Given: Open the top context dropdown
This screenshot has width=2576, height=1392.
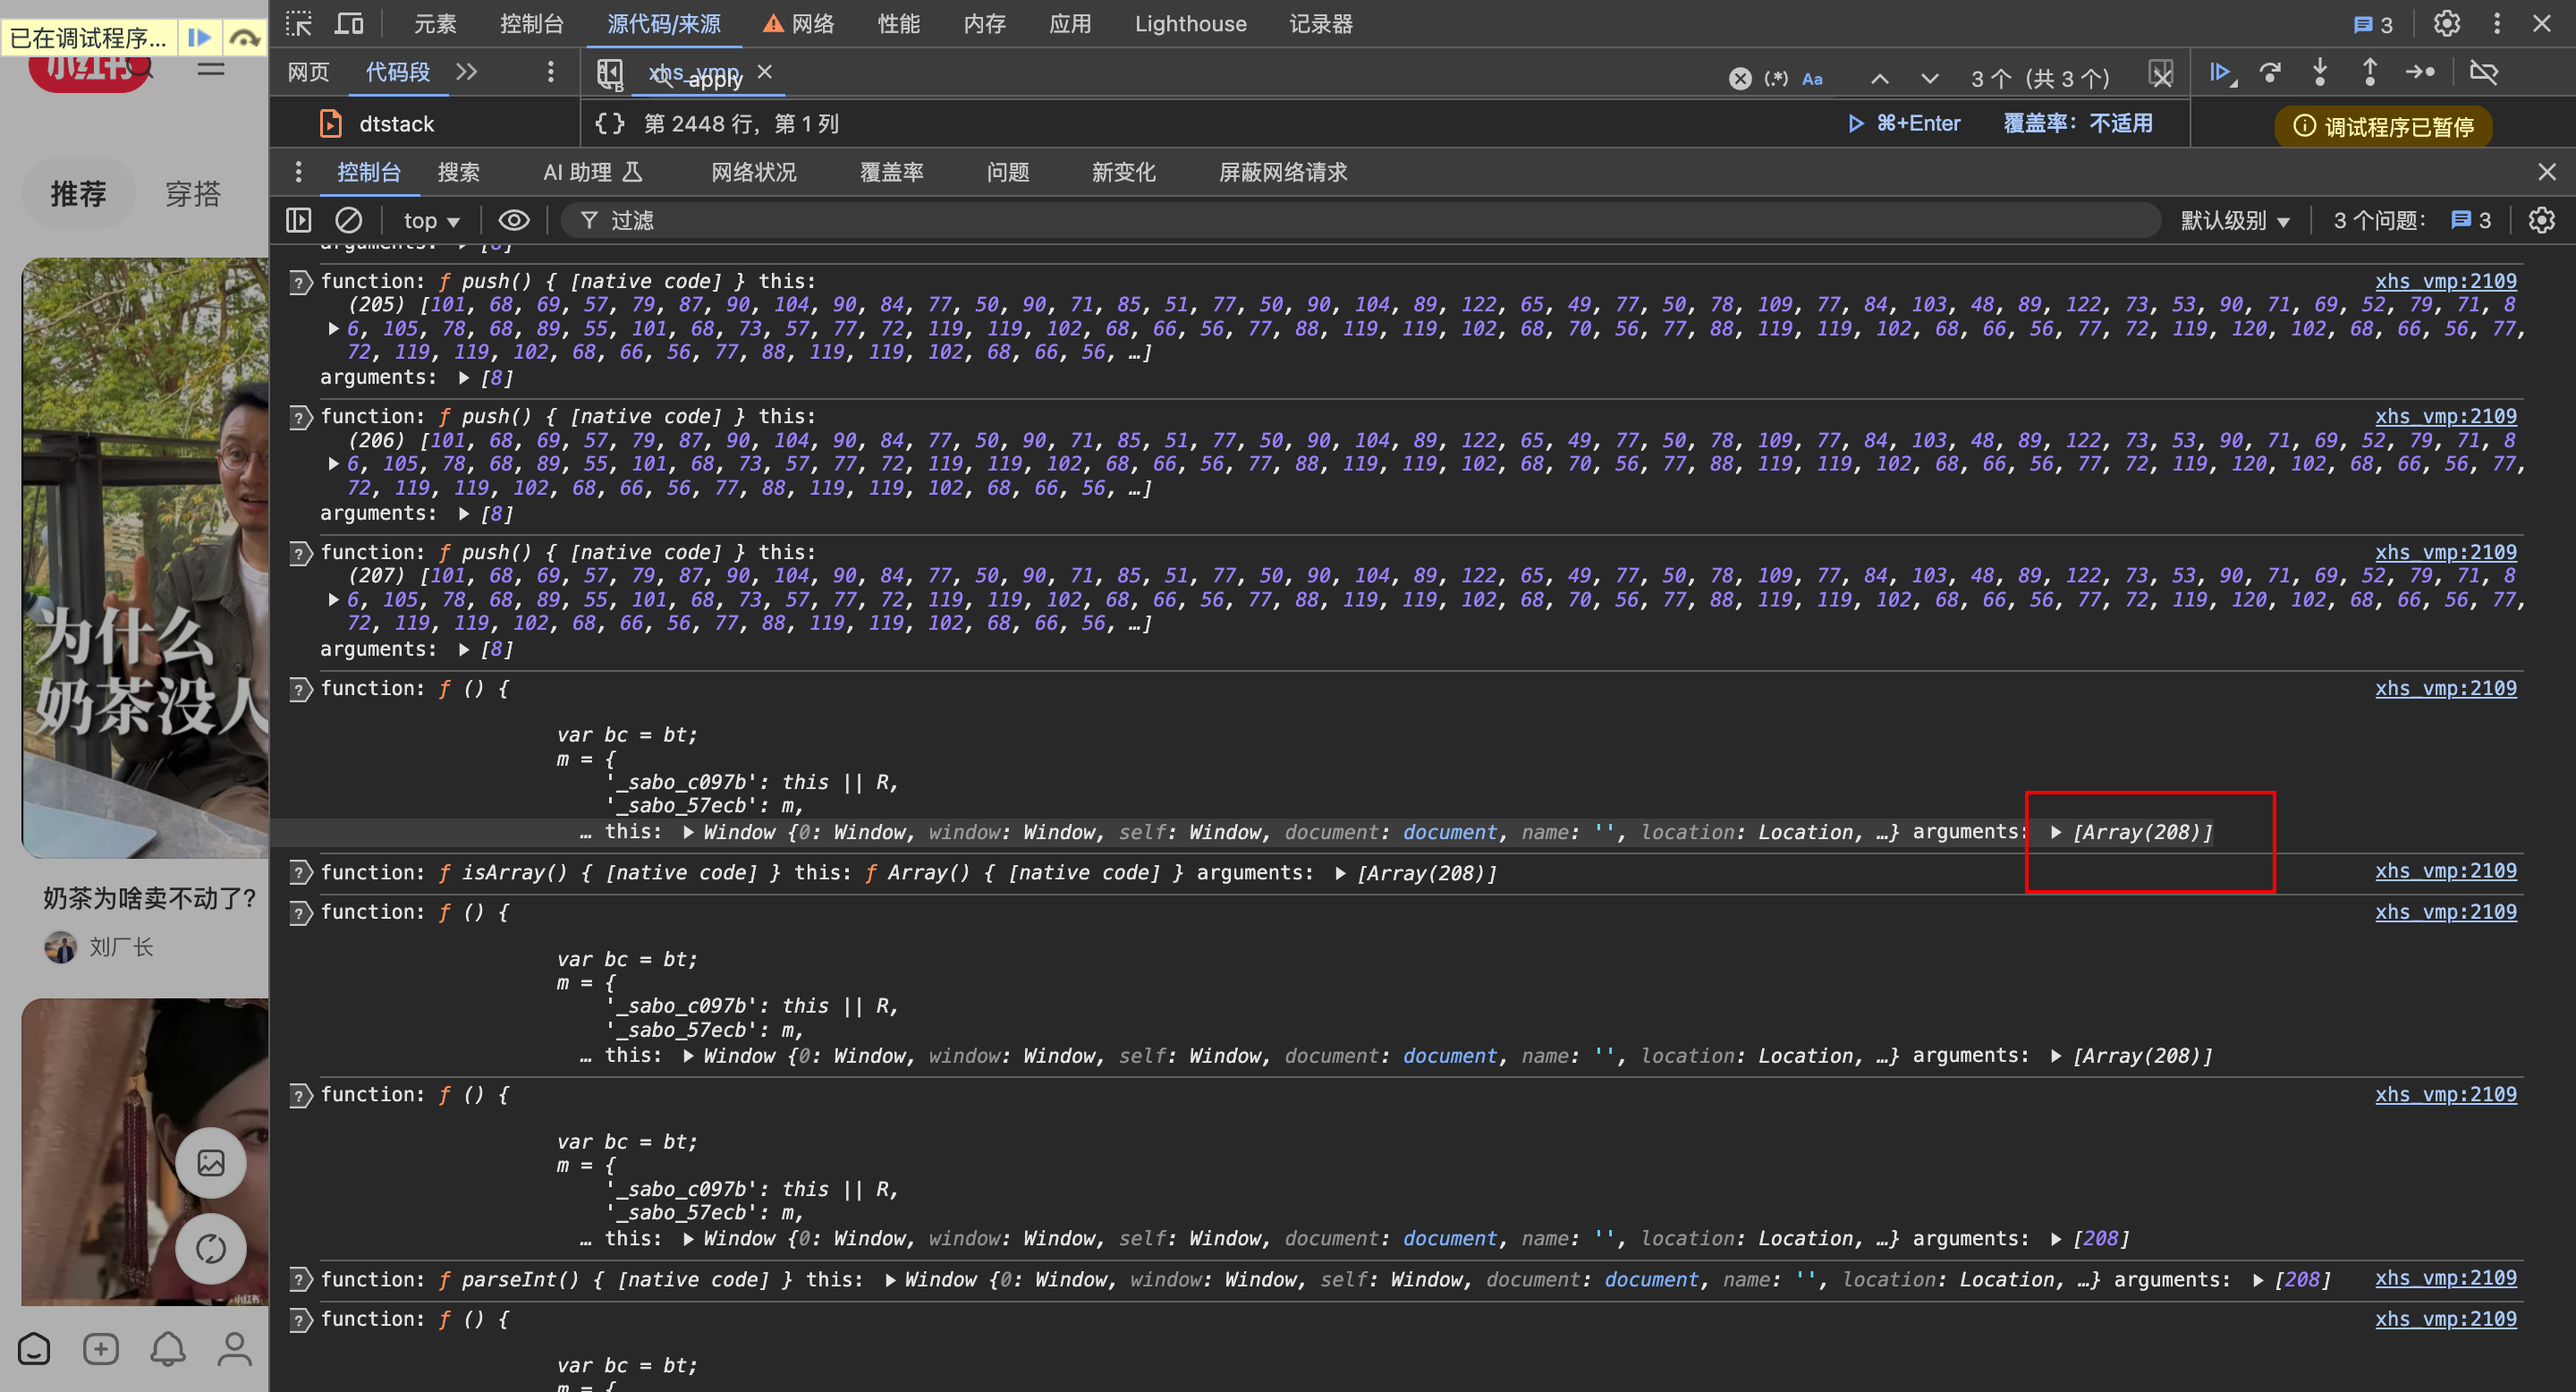Looking at the screenshot, I should tap(431, 220).
